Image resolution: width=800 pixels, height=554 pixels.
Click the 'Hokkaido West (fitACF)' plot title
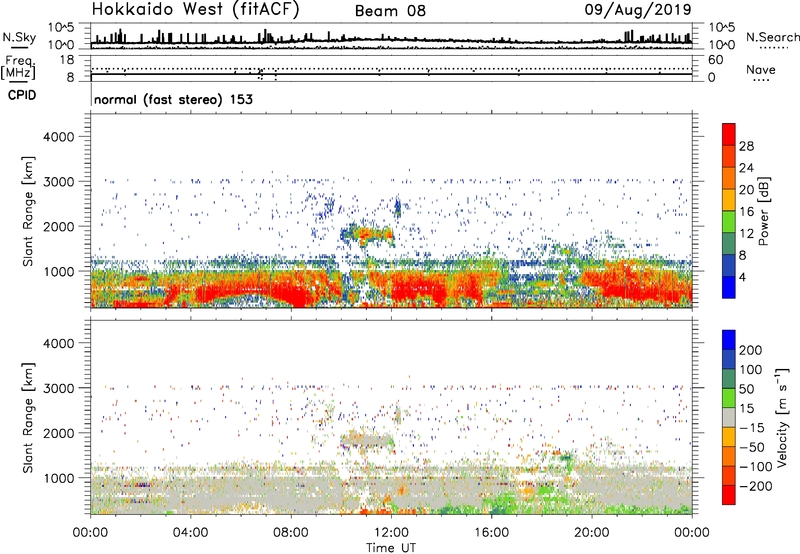(x=195, y=9)
